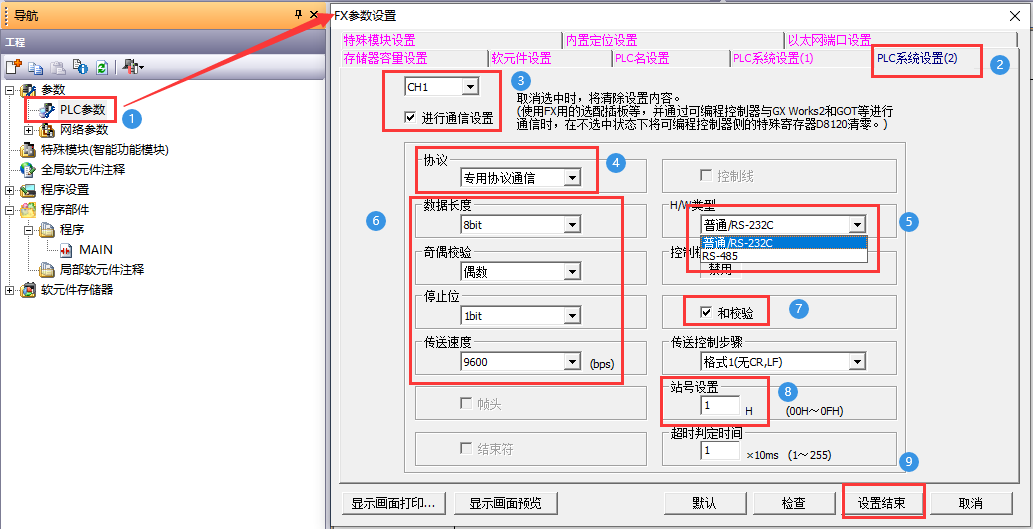Open the 传送速度 9600 dropdown
Viewport: 1033px width, 529px height.
coord(572,362)
